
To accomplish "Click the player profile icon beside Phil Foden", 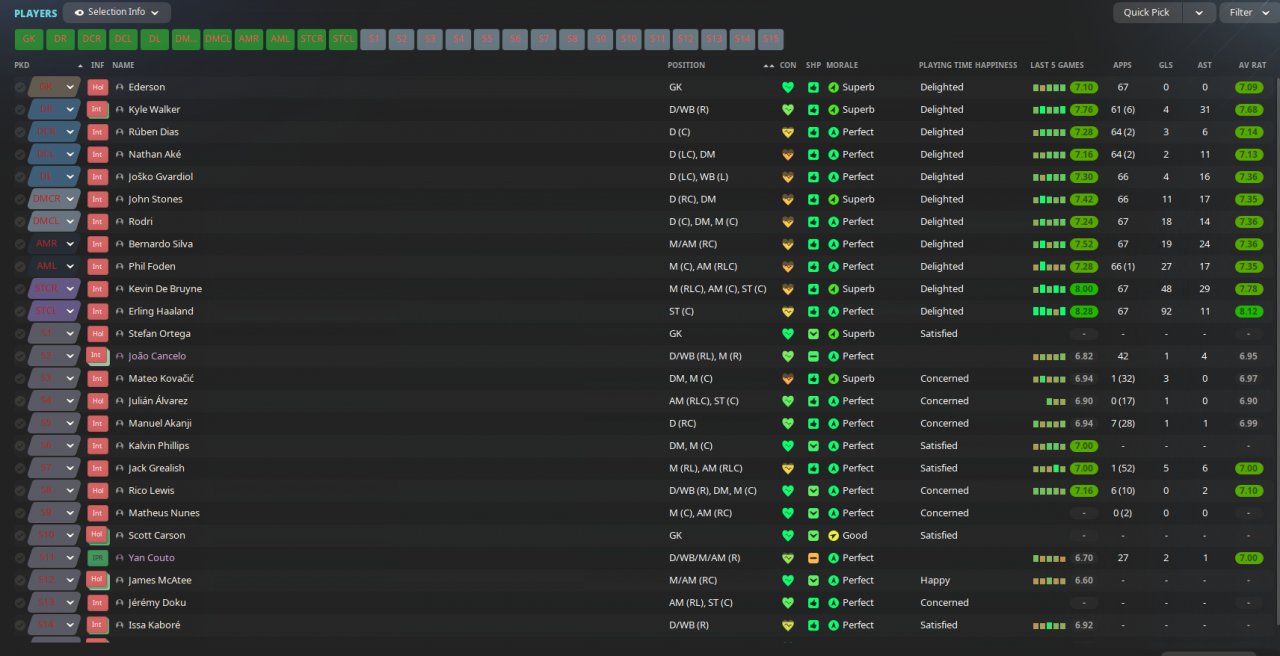I will coord(120,267).
